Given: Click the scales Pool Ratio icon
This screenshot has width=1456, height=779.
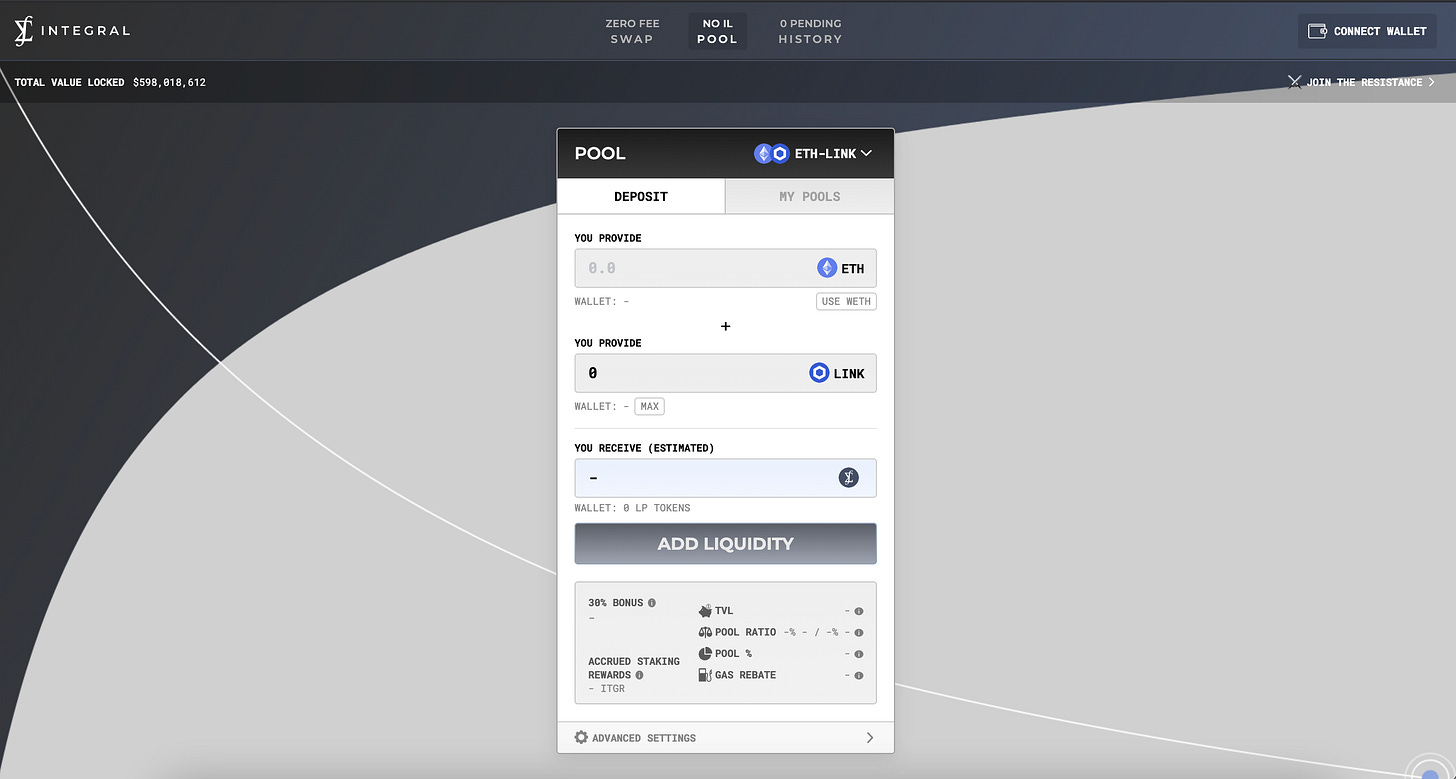Looking at the screenshot, I should tap(705, 632).
